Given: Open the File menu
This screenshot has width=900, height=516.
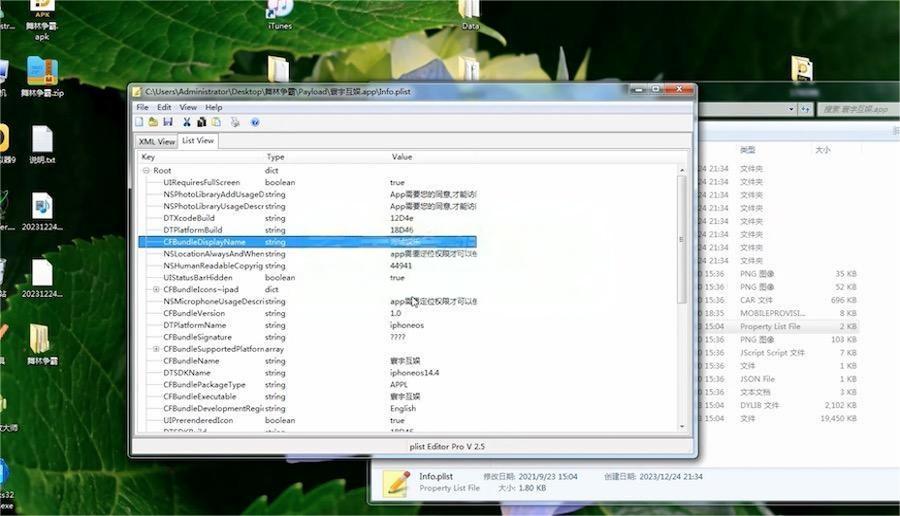Looking at the screenshot, I should pos(142,107).
